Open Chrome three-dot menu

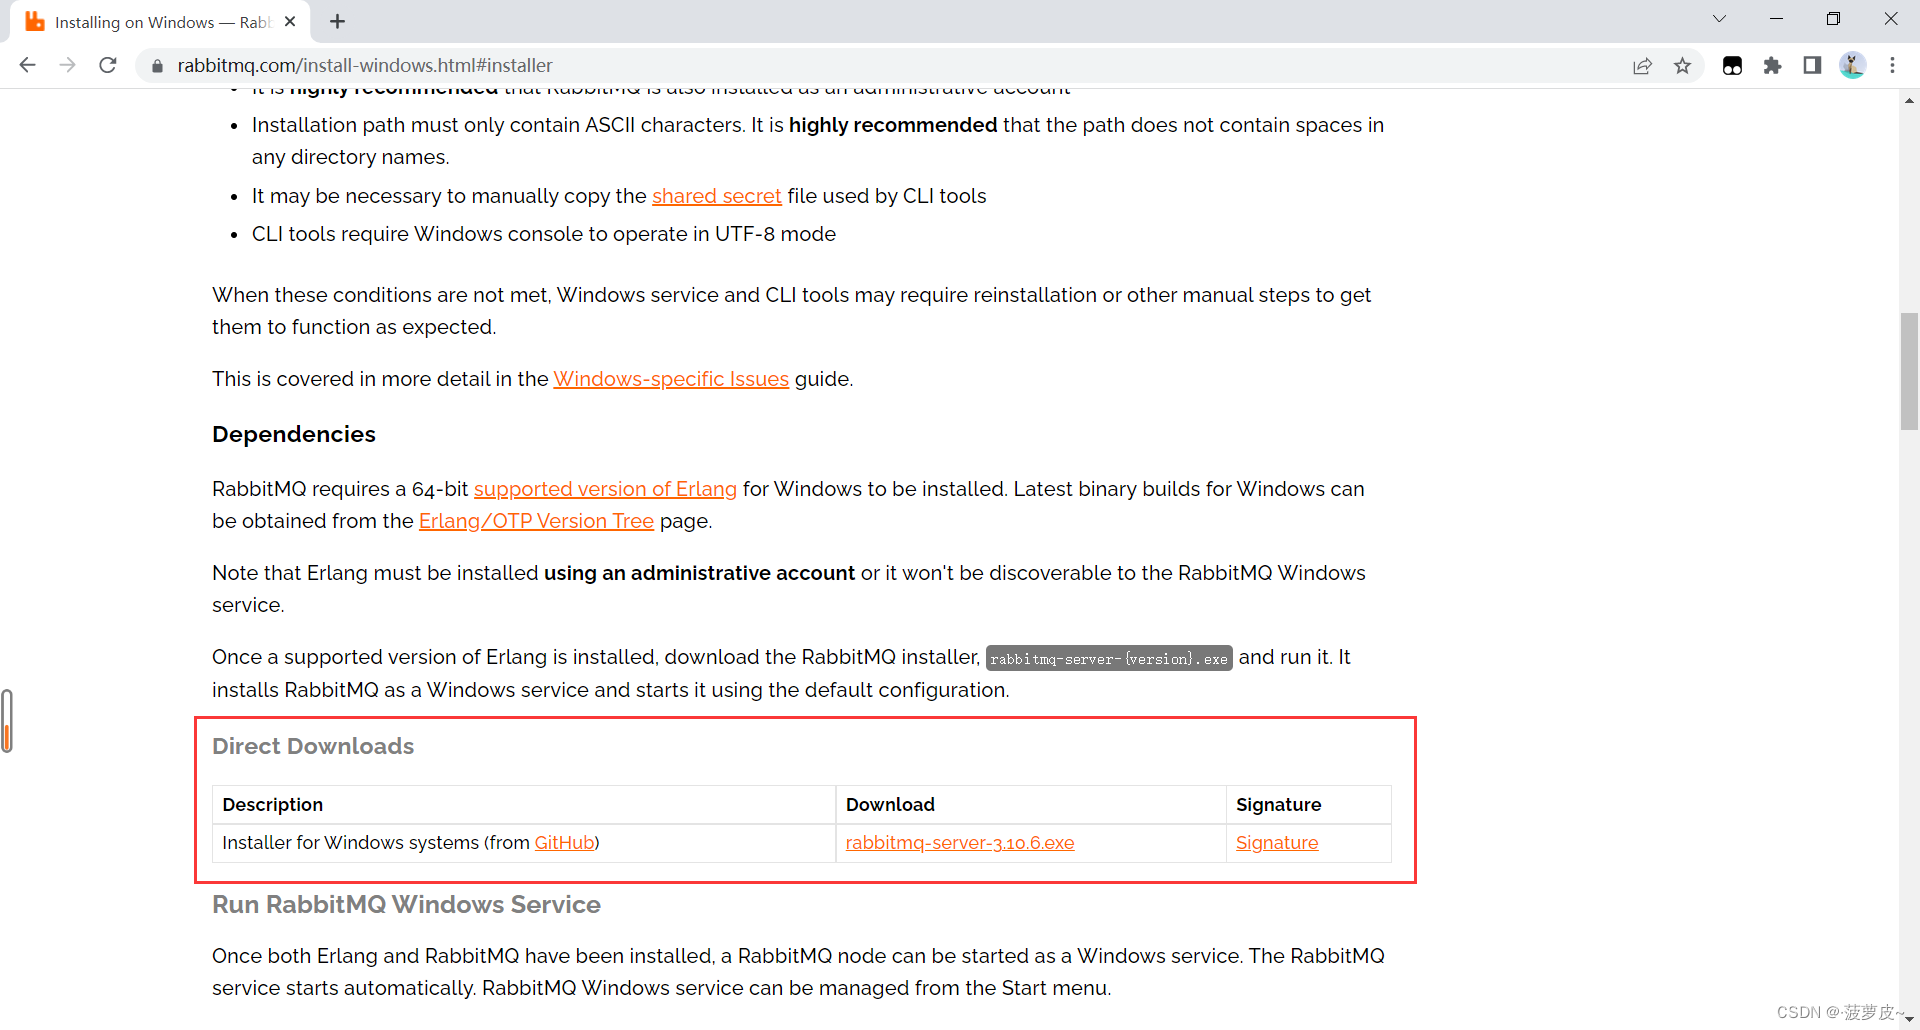[x=1892, y=66]
